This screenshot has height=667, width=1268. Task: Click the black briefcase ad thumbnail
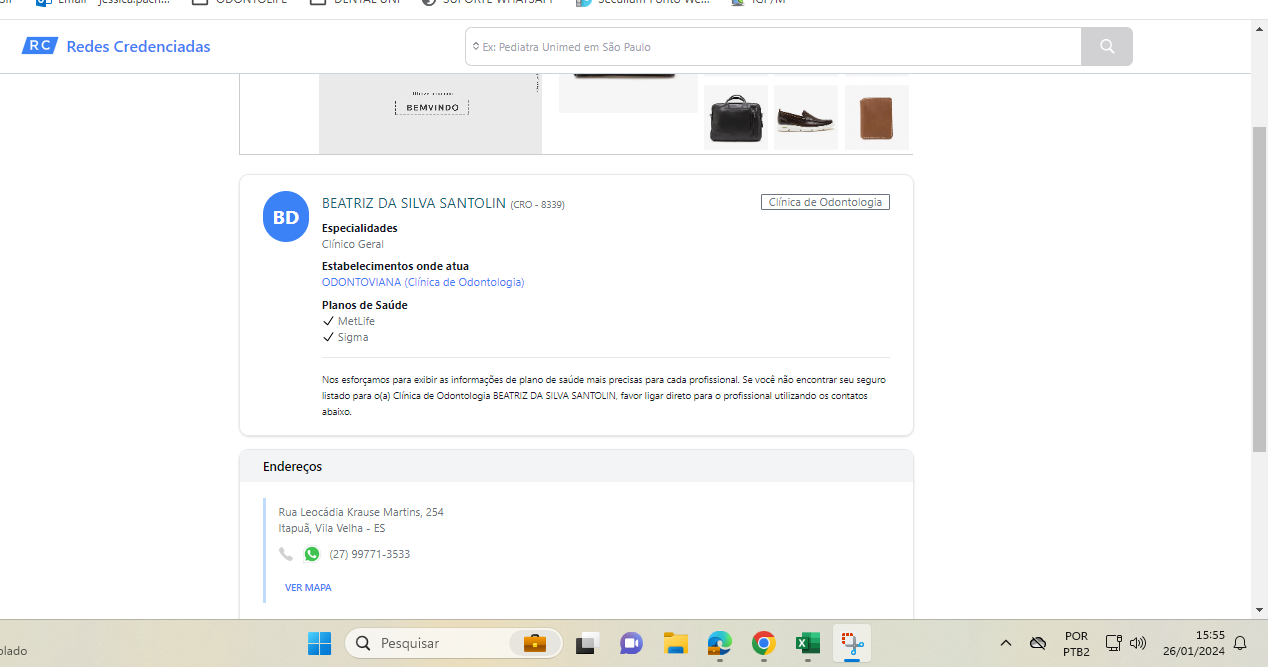(x=736, y=117)
